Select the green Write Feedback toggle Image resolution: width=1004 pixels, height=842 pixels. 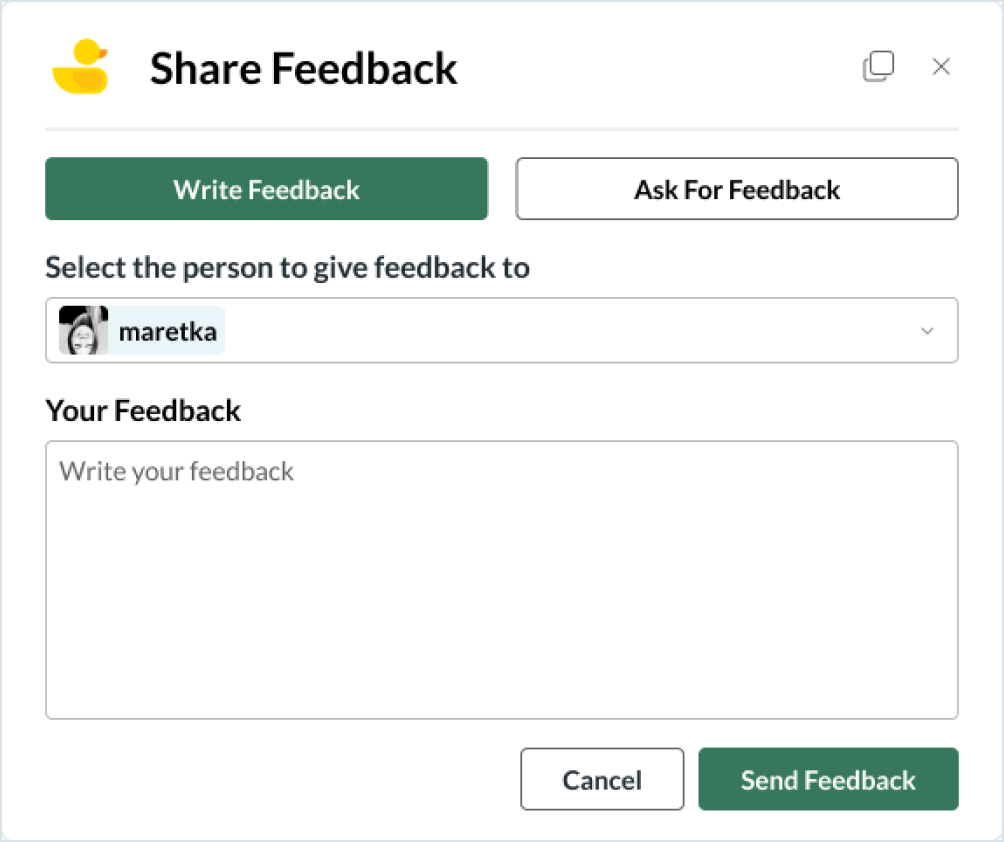[265, 189]
